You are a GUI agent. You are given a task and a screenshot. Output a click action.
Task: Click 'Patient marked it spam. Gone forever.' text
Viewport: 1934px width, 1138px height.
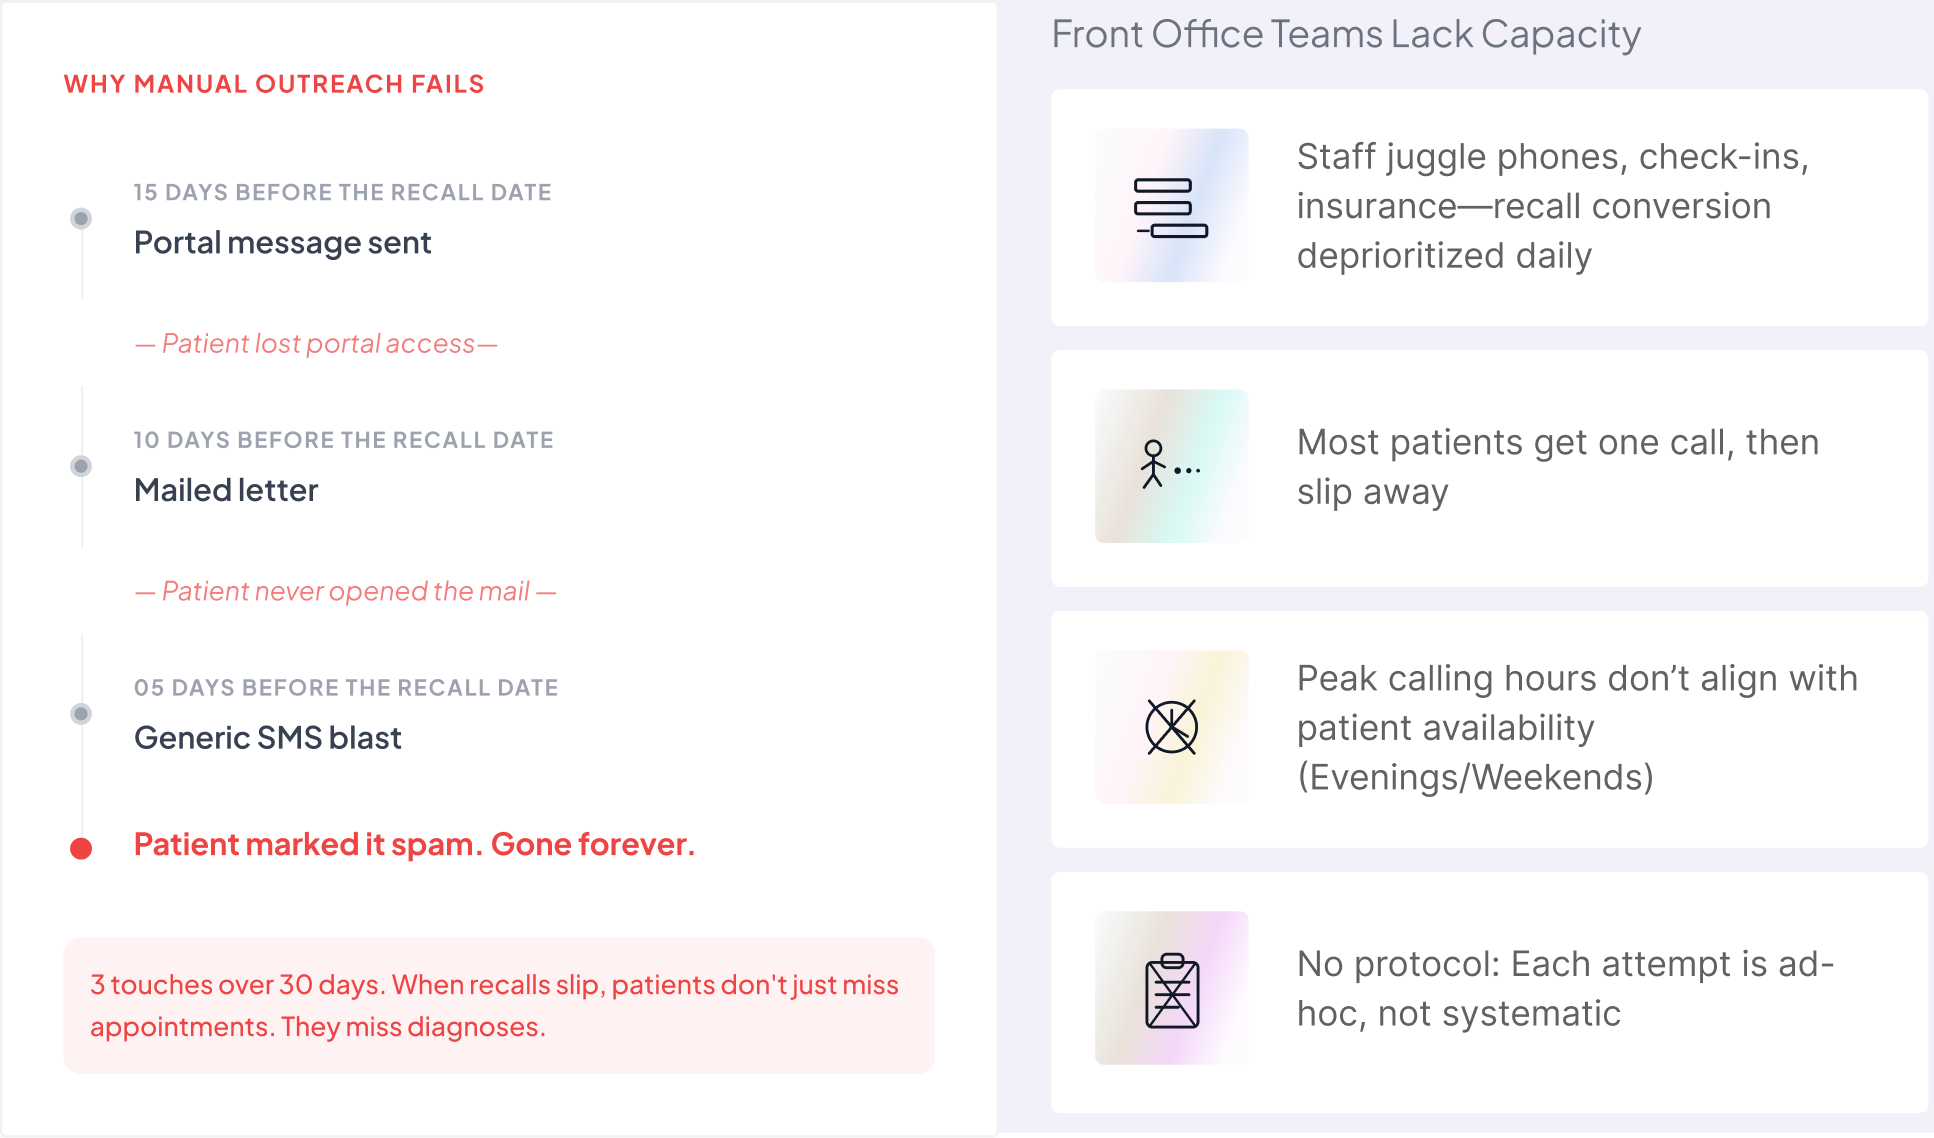click(x=414, y=845)
